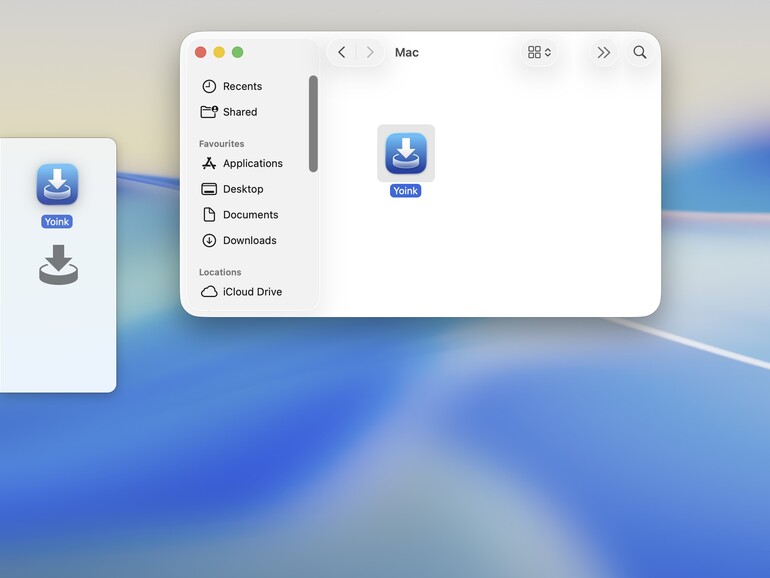Click the Shared folder icon
Viewport: 770px width, 578px height.
click(209, 112)
